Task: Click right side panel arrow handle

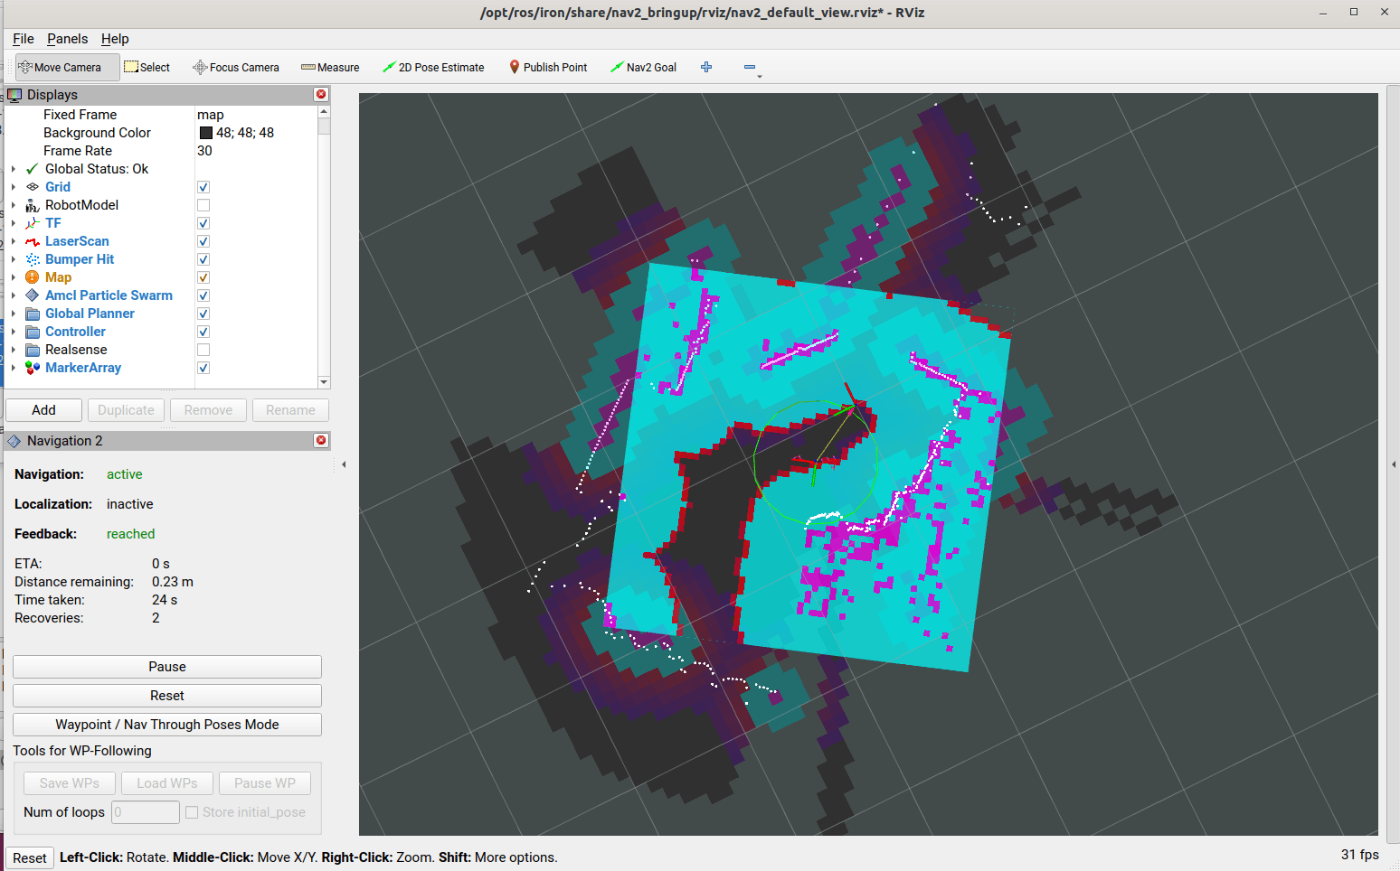Action: click(1393, 464)
